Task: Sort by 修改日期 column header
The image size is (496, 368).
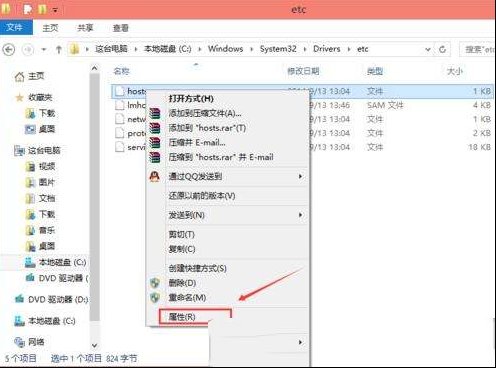Action: tap(303, 71)
